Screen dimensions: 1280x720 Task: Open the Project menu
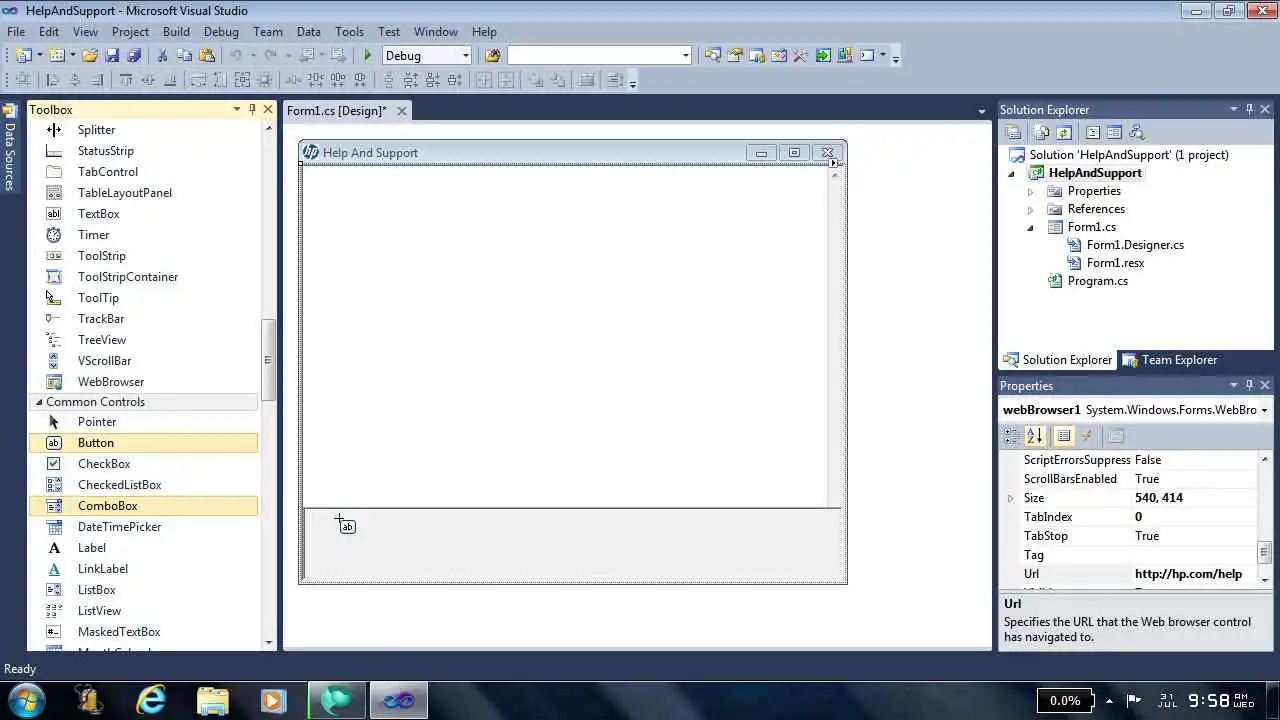pos(130,32)
